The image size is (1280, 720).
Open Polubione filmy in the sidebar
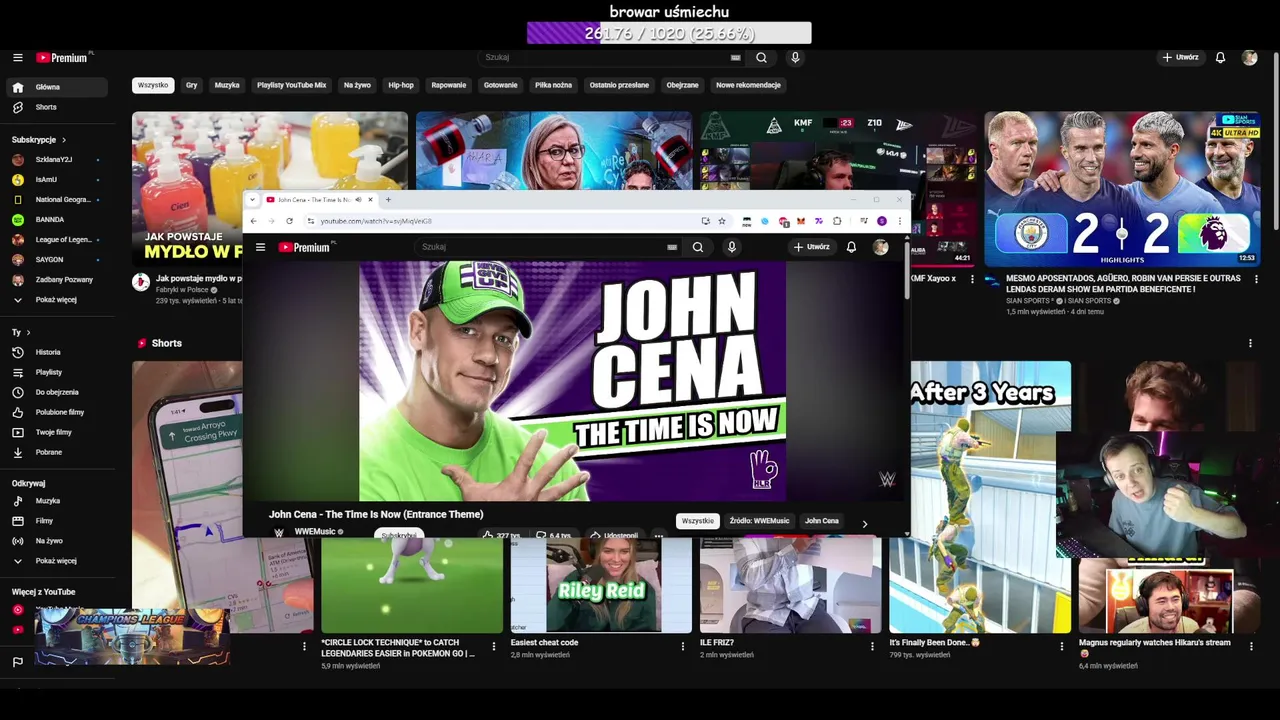57,412
